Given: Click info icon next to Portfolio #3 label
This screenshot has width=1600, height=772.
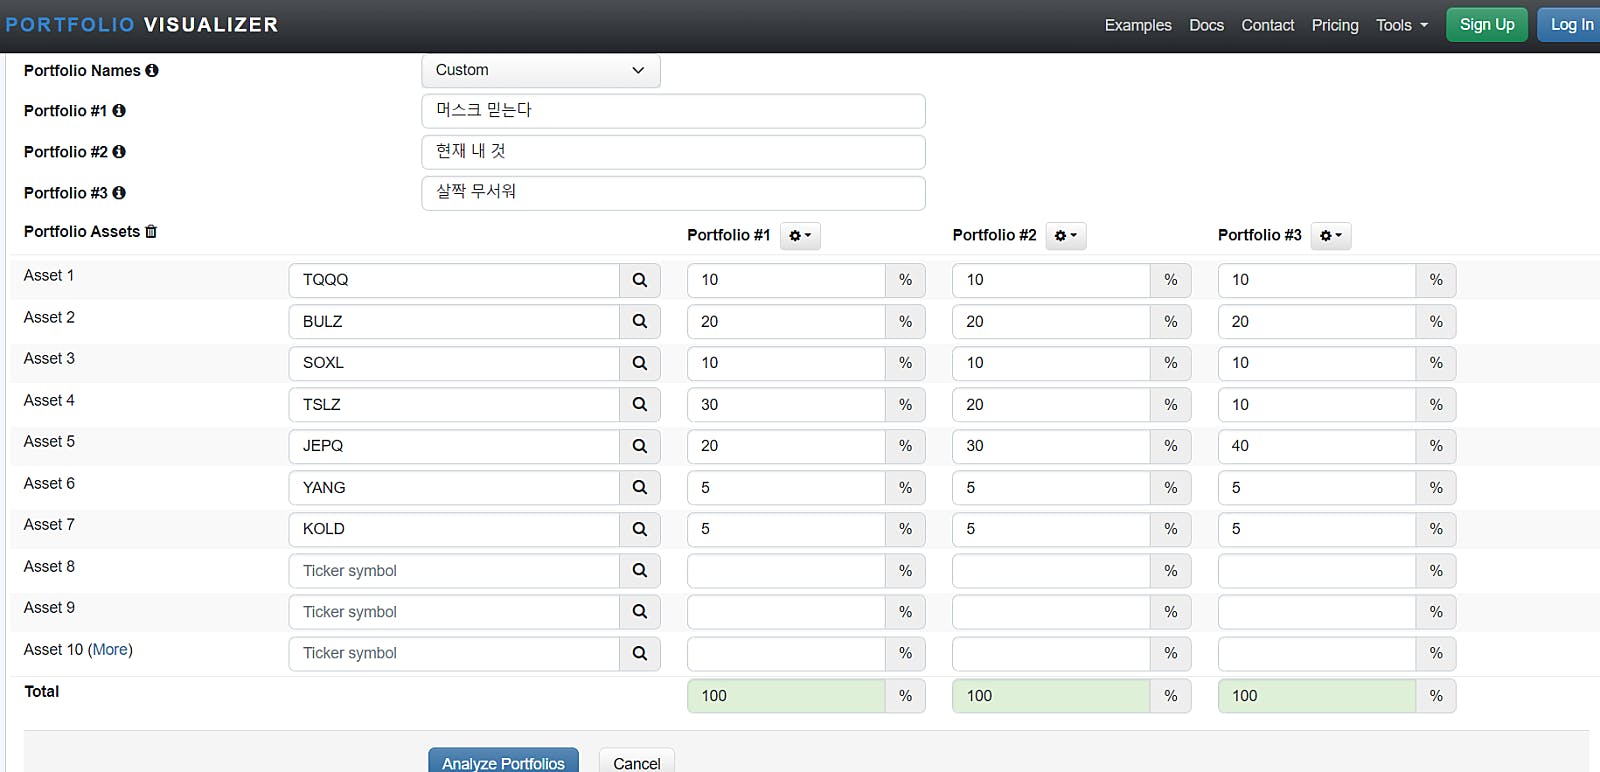Looking at the screenshot, I should (x=119, y=193).
